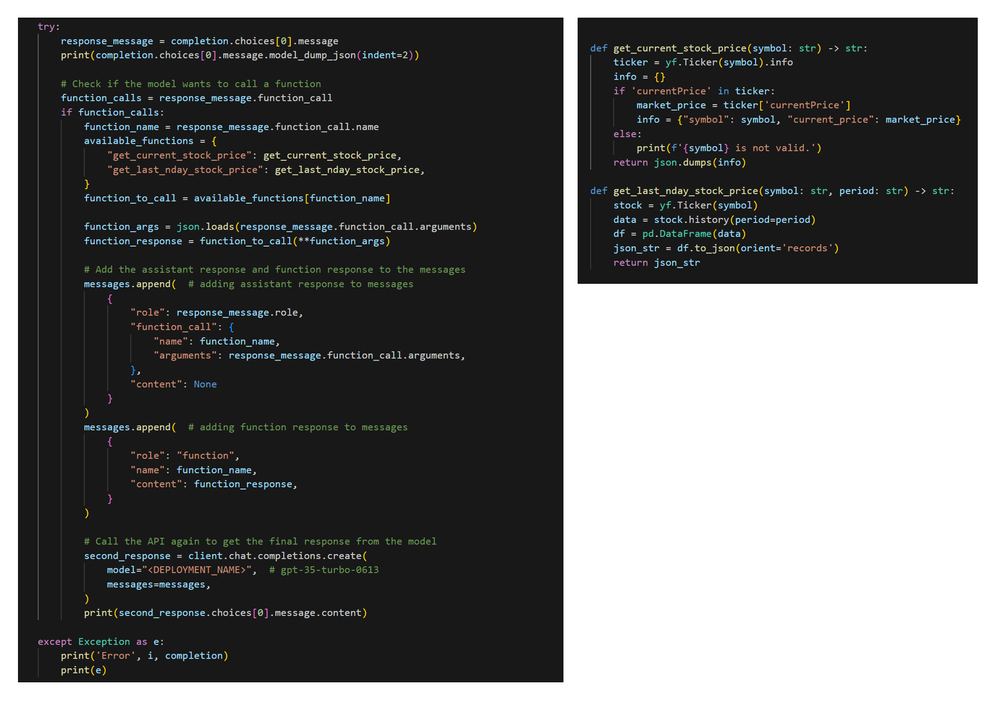Click the comment 'adding assistant response to messages'

(x=300, y=284)
